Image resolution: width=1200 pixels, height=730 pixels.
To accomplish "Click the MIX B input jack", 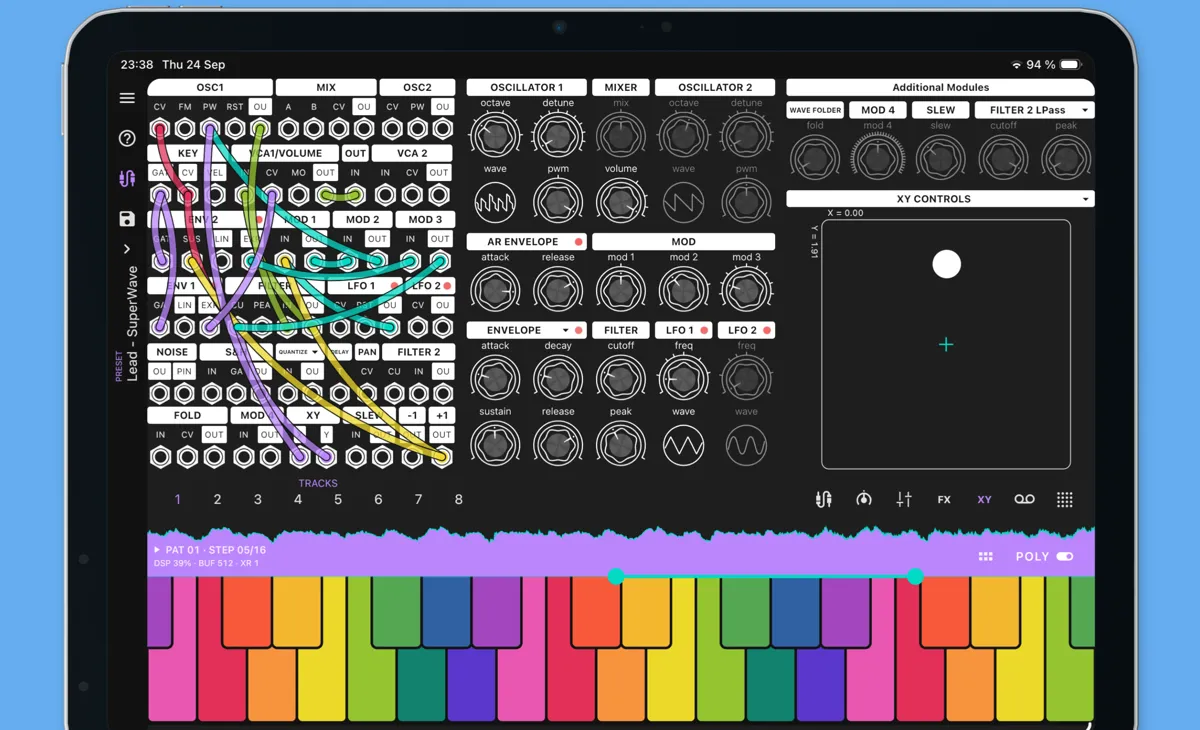I will pyautogui.click(x=314, y=129).
